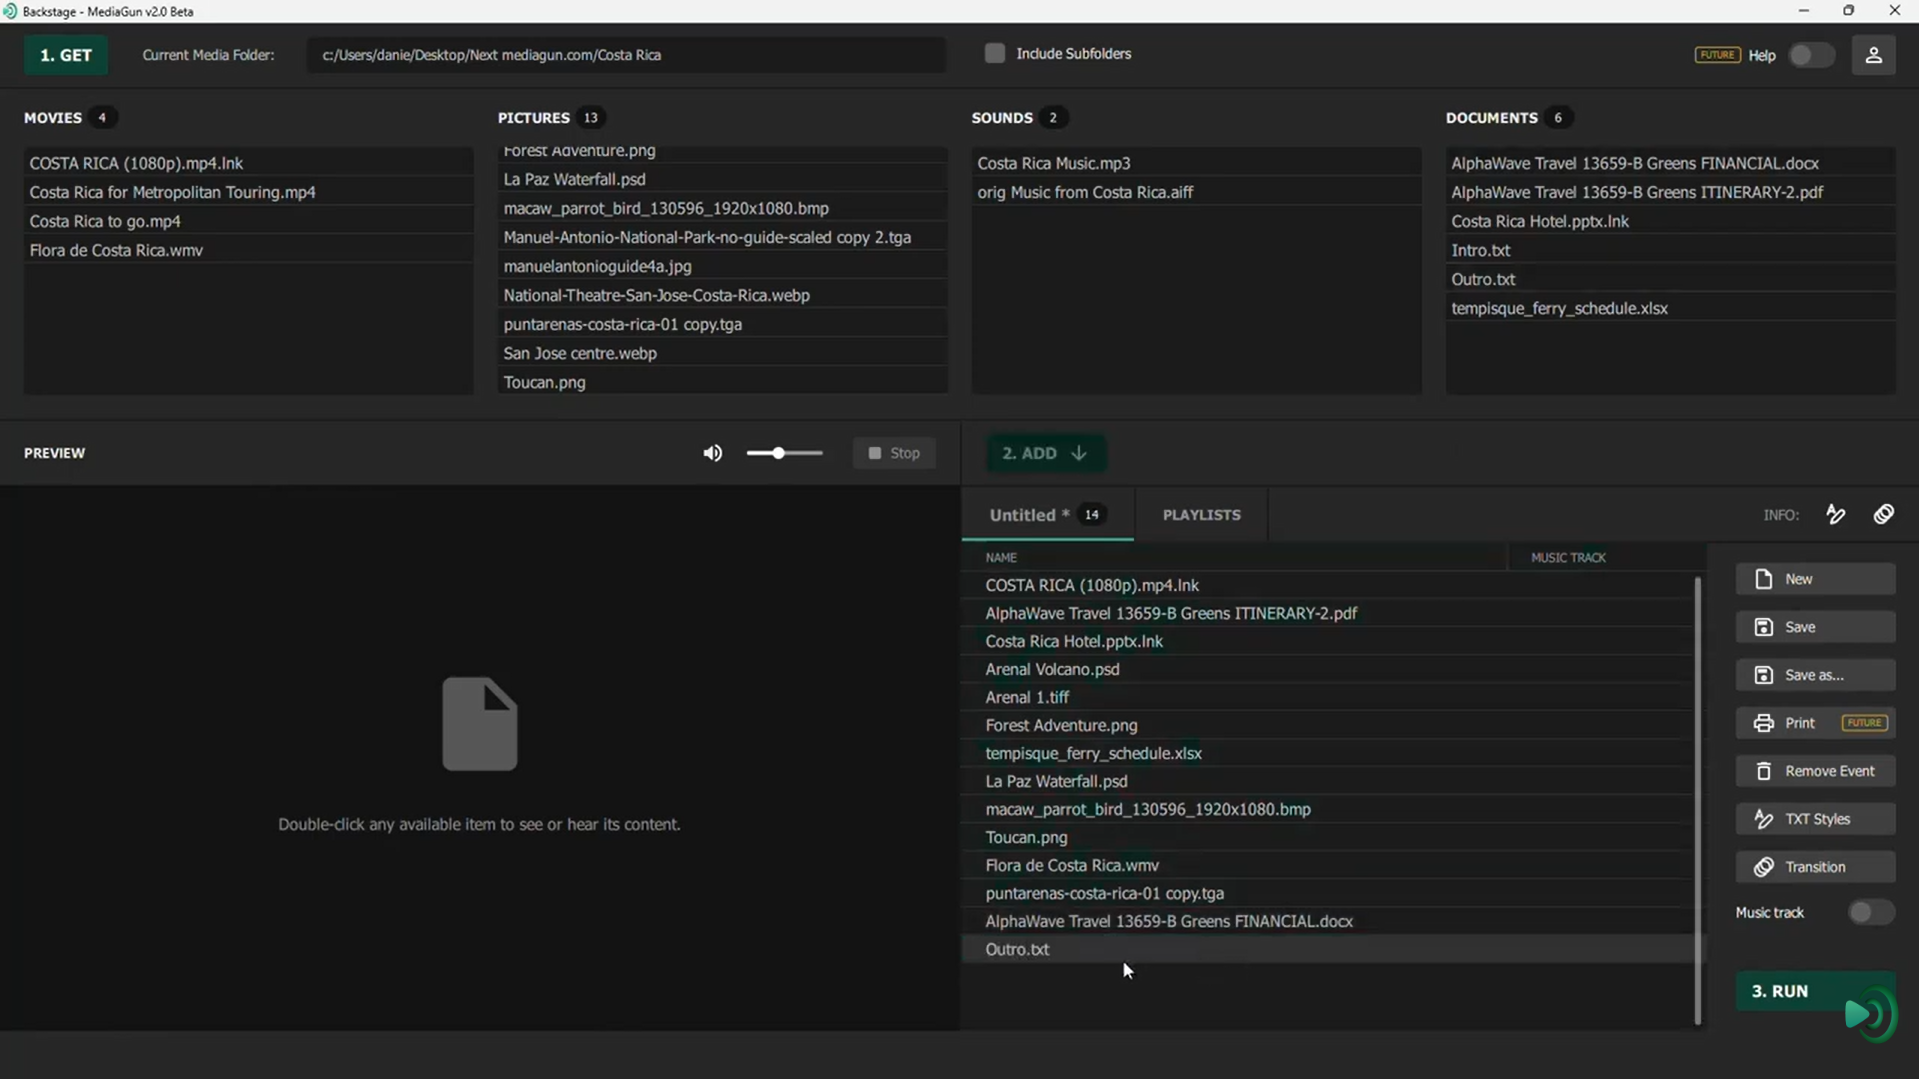Select tempisque_ferry_schedule.xlsx in Documents

click(1670, 308)
